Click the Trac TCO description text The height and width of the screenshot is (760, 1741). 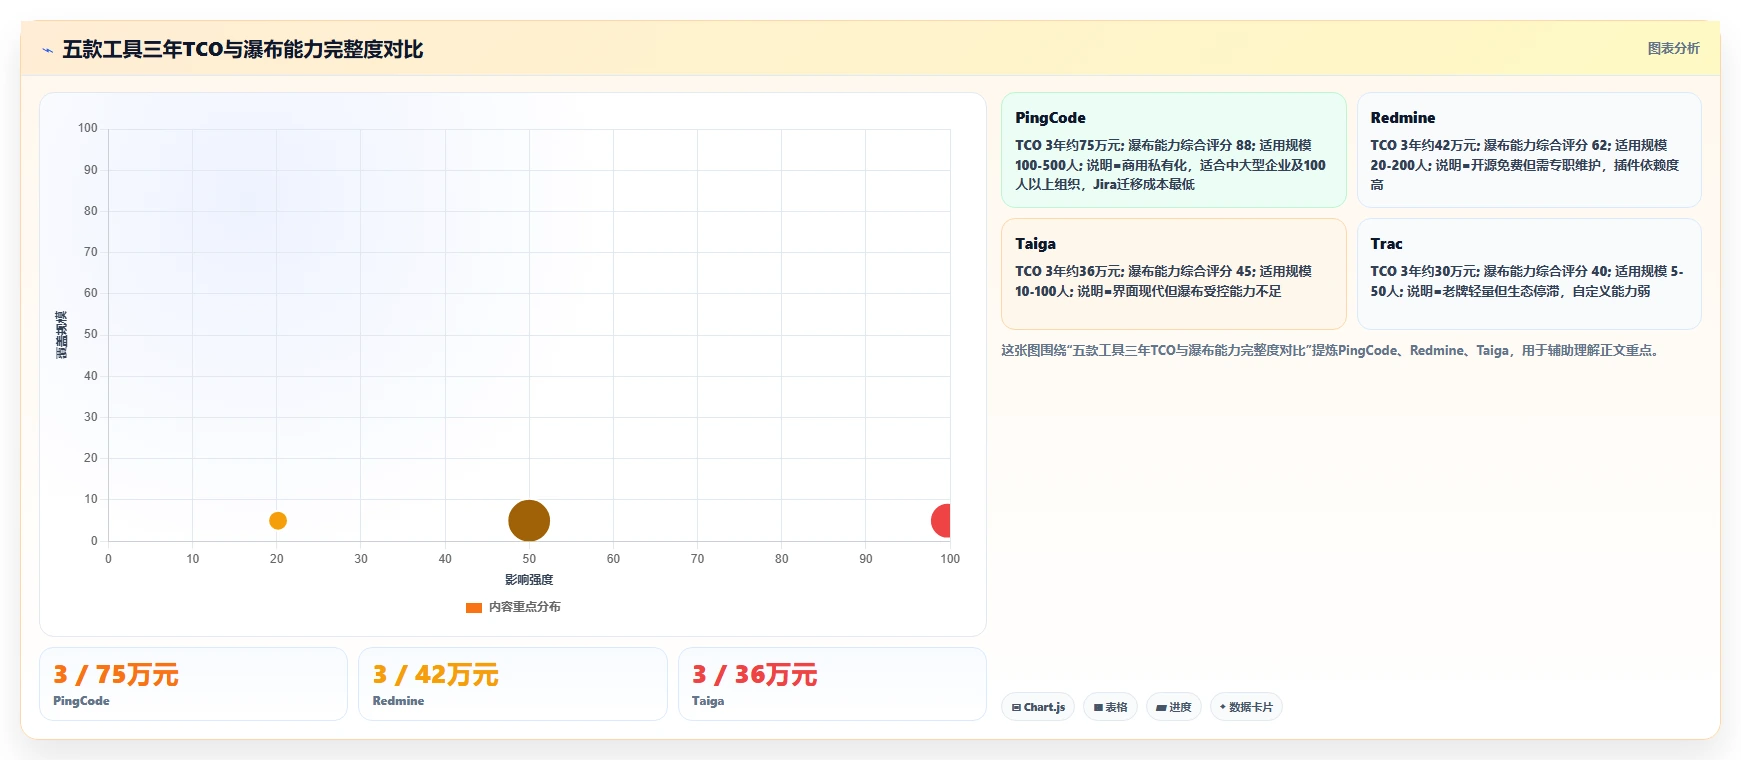point(1527,281)
